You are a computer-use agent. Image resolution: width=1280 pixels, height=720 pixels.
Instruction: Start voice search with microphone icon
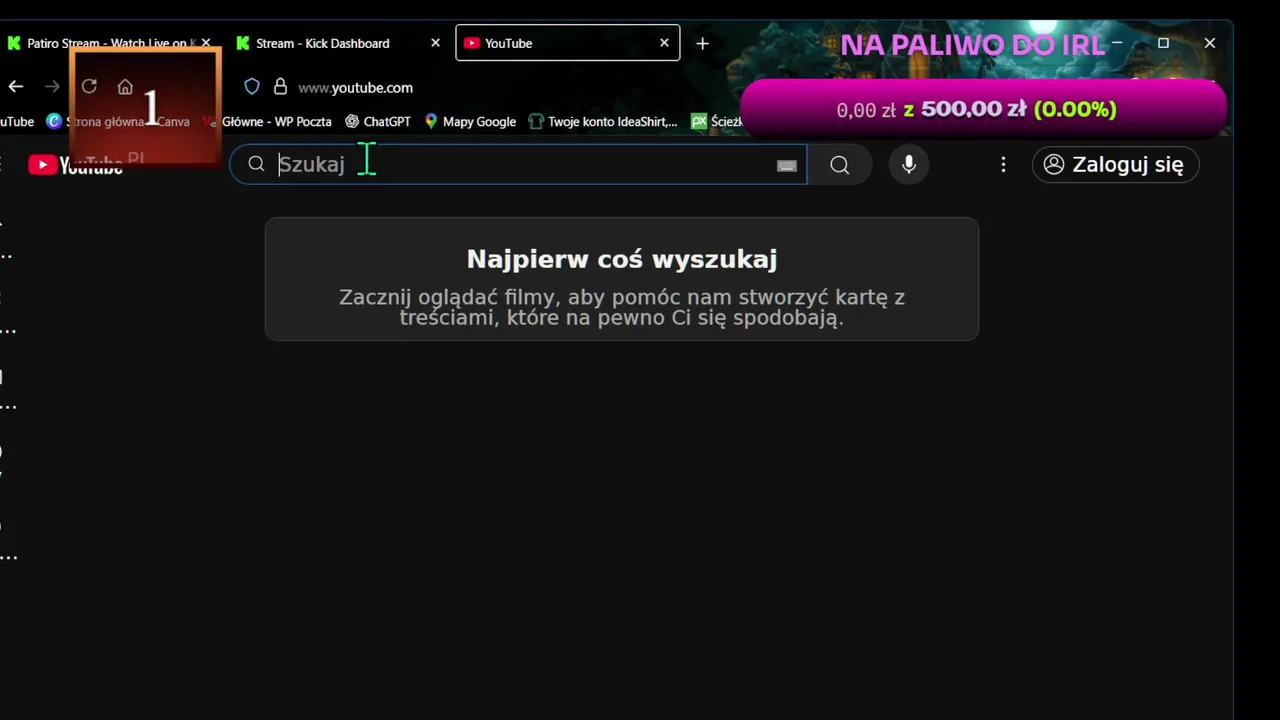(909, 165)
